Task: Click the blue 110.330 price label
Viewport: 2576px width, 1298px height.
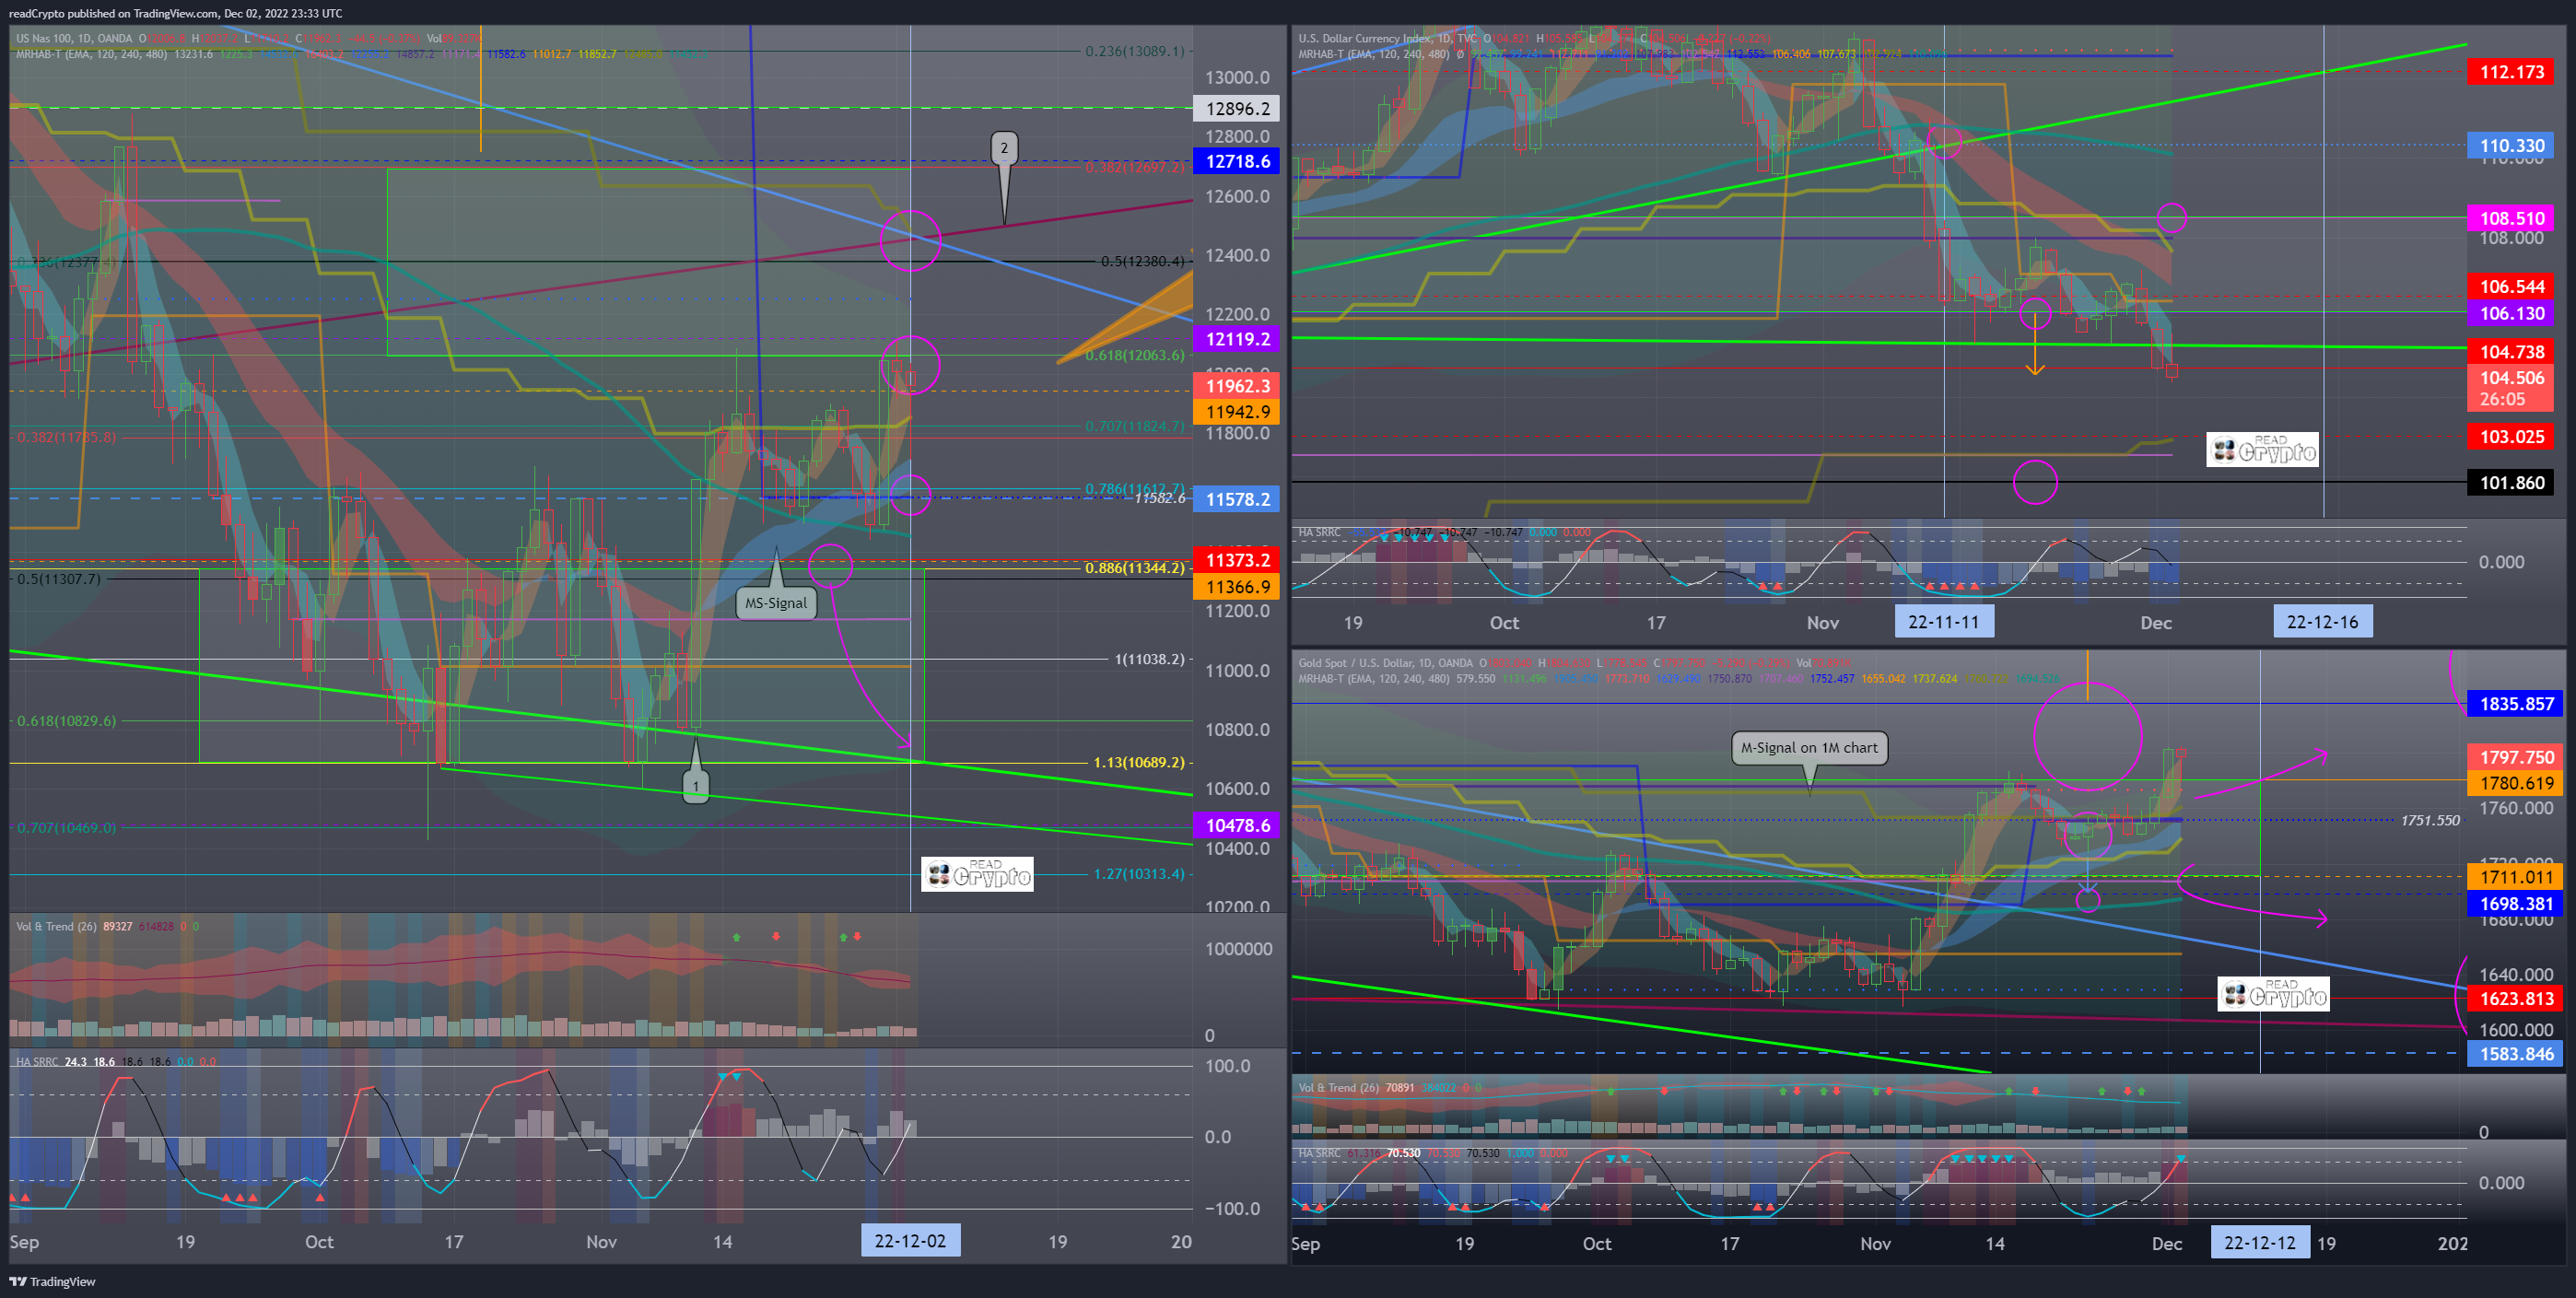Action: [x=2510, y=145]
